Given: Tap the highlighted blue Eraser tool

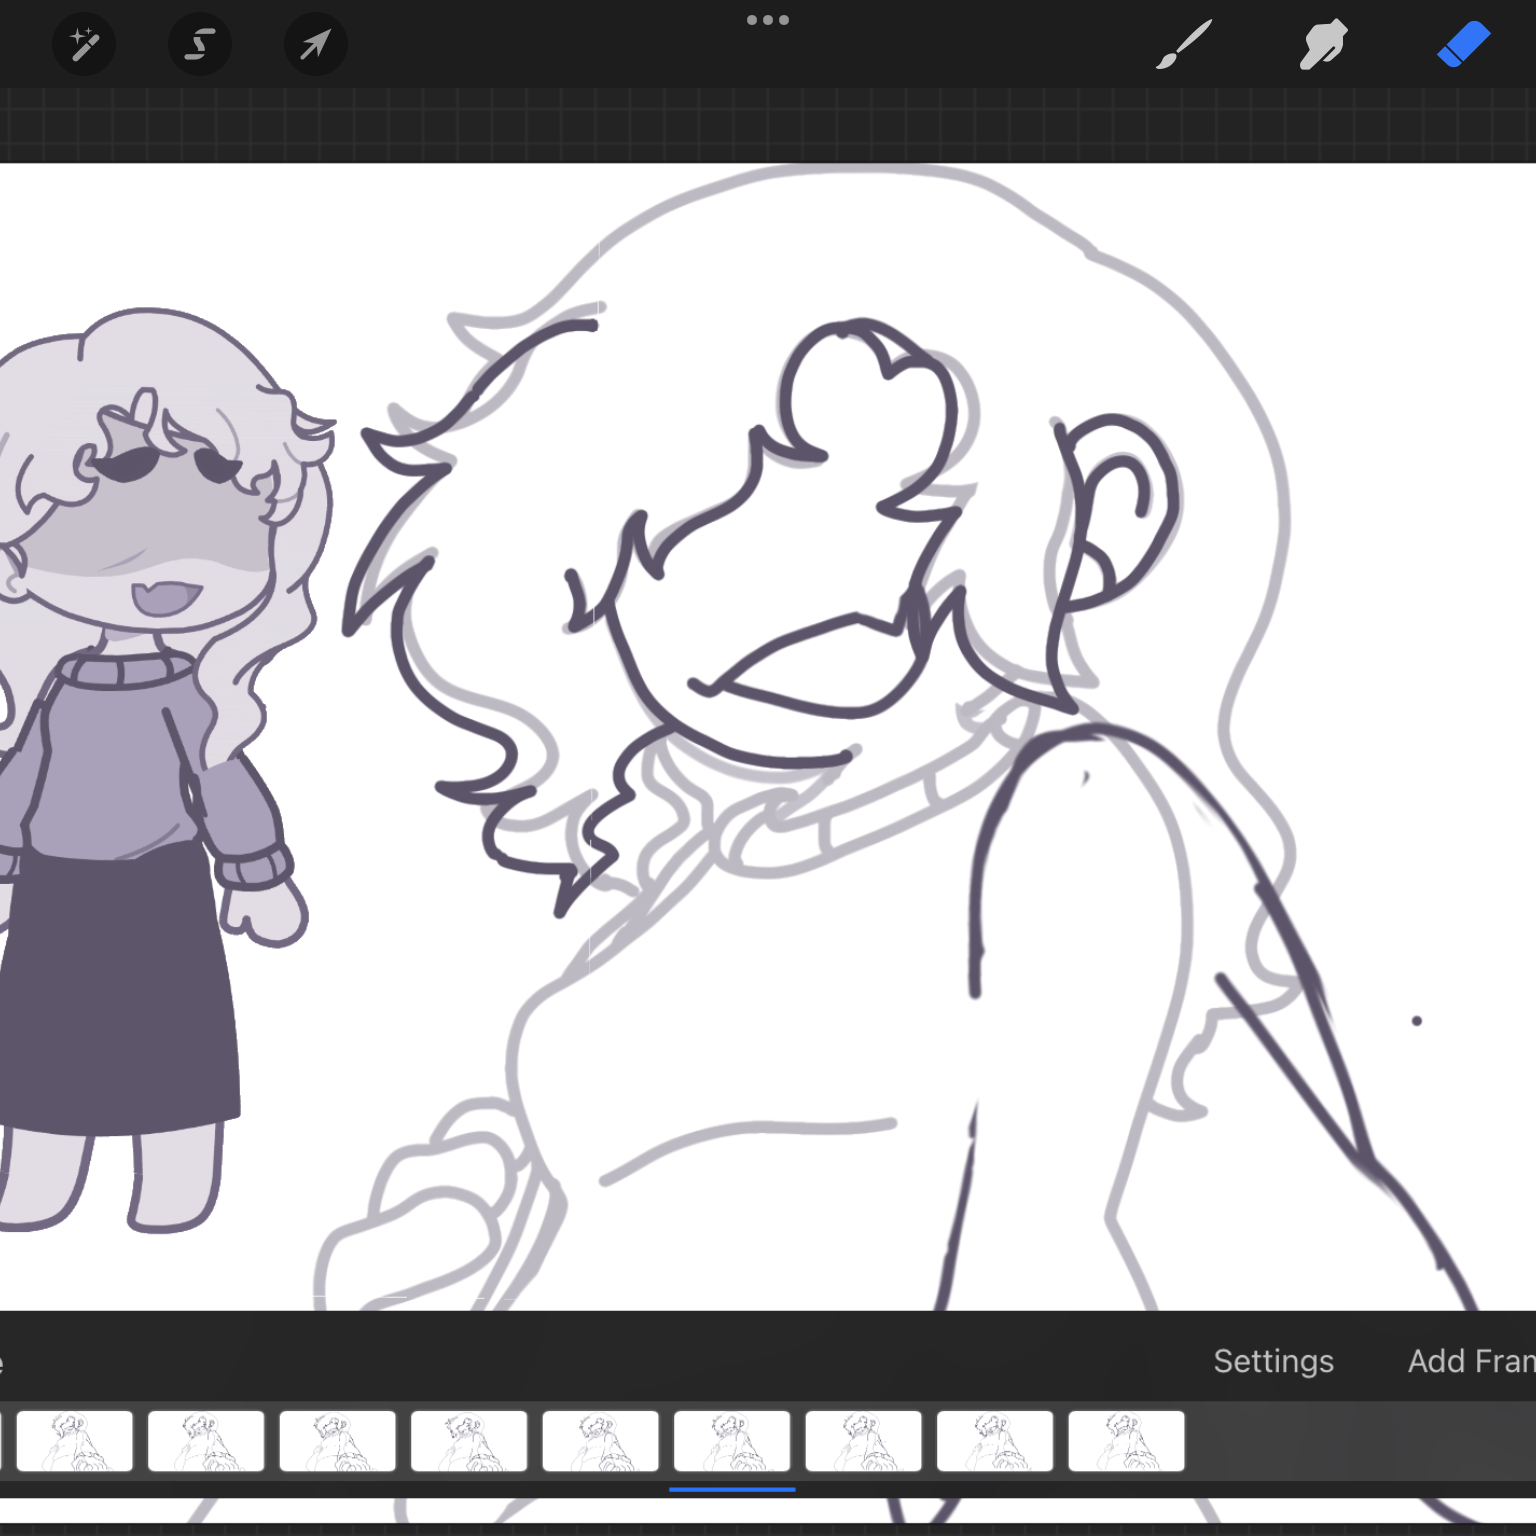Looking at the screenshot, I should tap(1463, 45).
